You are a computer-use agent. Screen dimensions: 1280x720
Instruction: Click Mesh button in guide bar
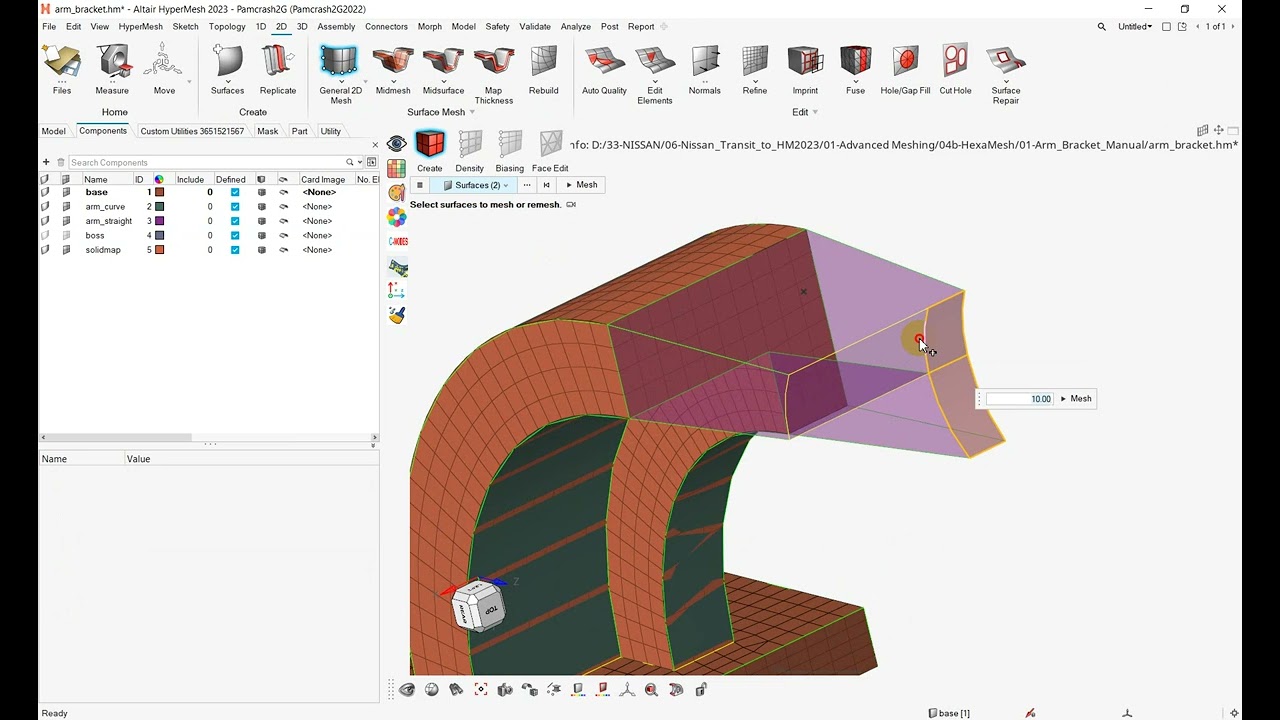coord(581,185)
